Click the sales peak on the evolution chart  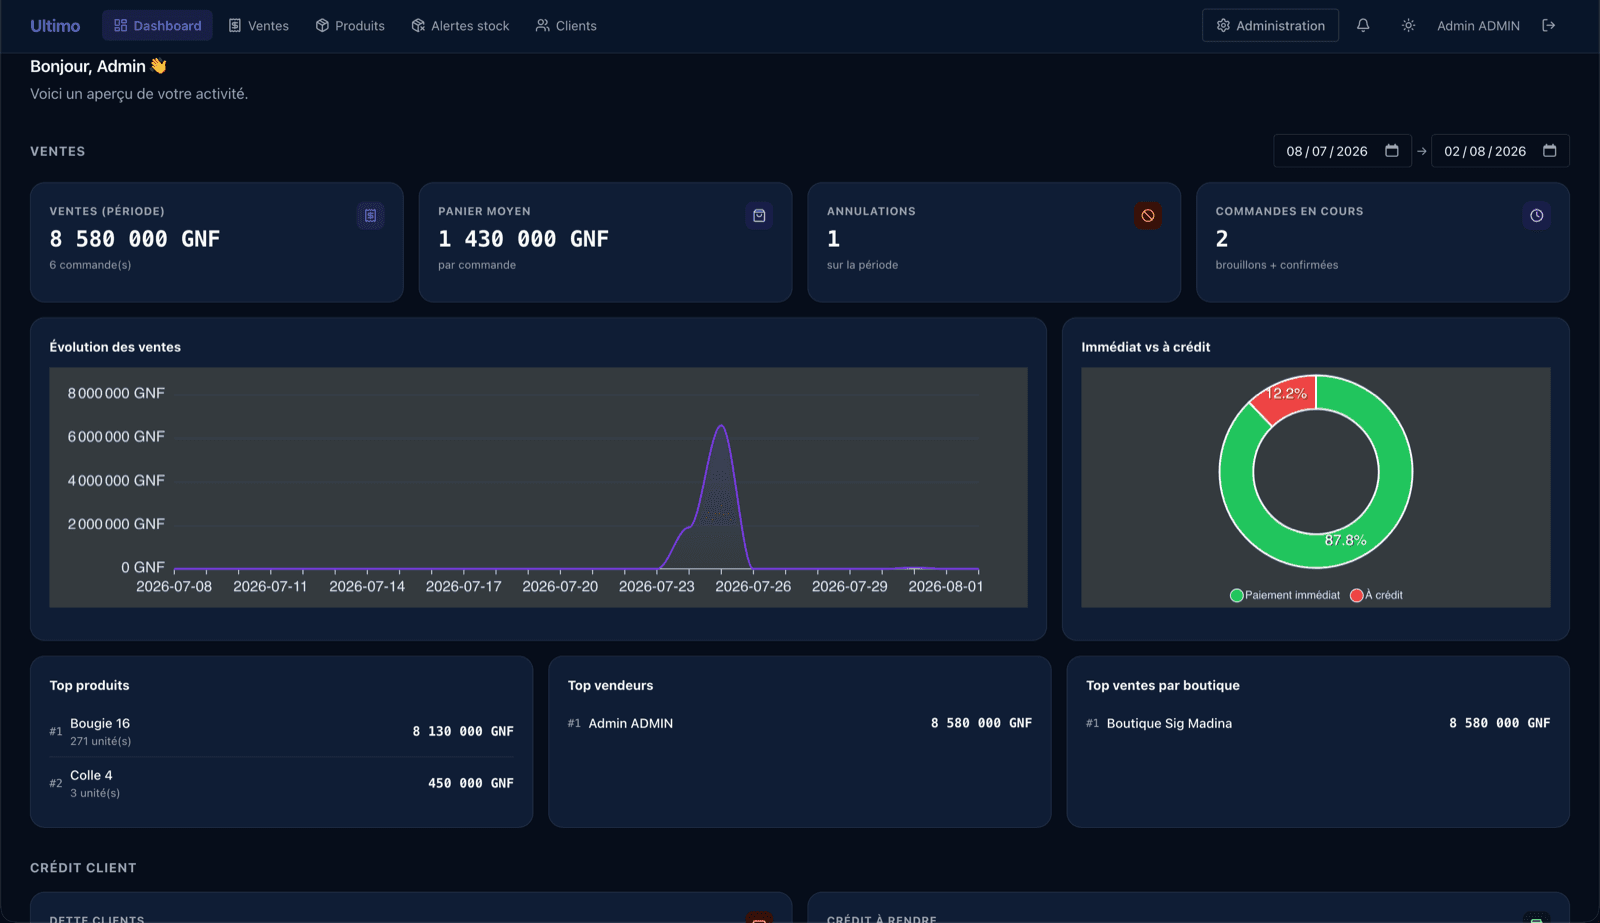(x=721, y=427)
